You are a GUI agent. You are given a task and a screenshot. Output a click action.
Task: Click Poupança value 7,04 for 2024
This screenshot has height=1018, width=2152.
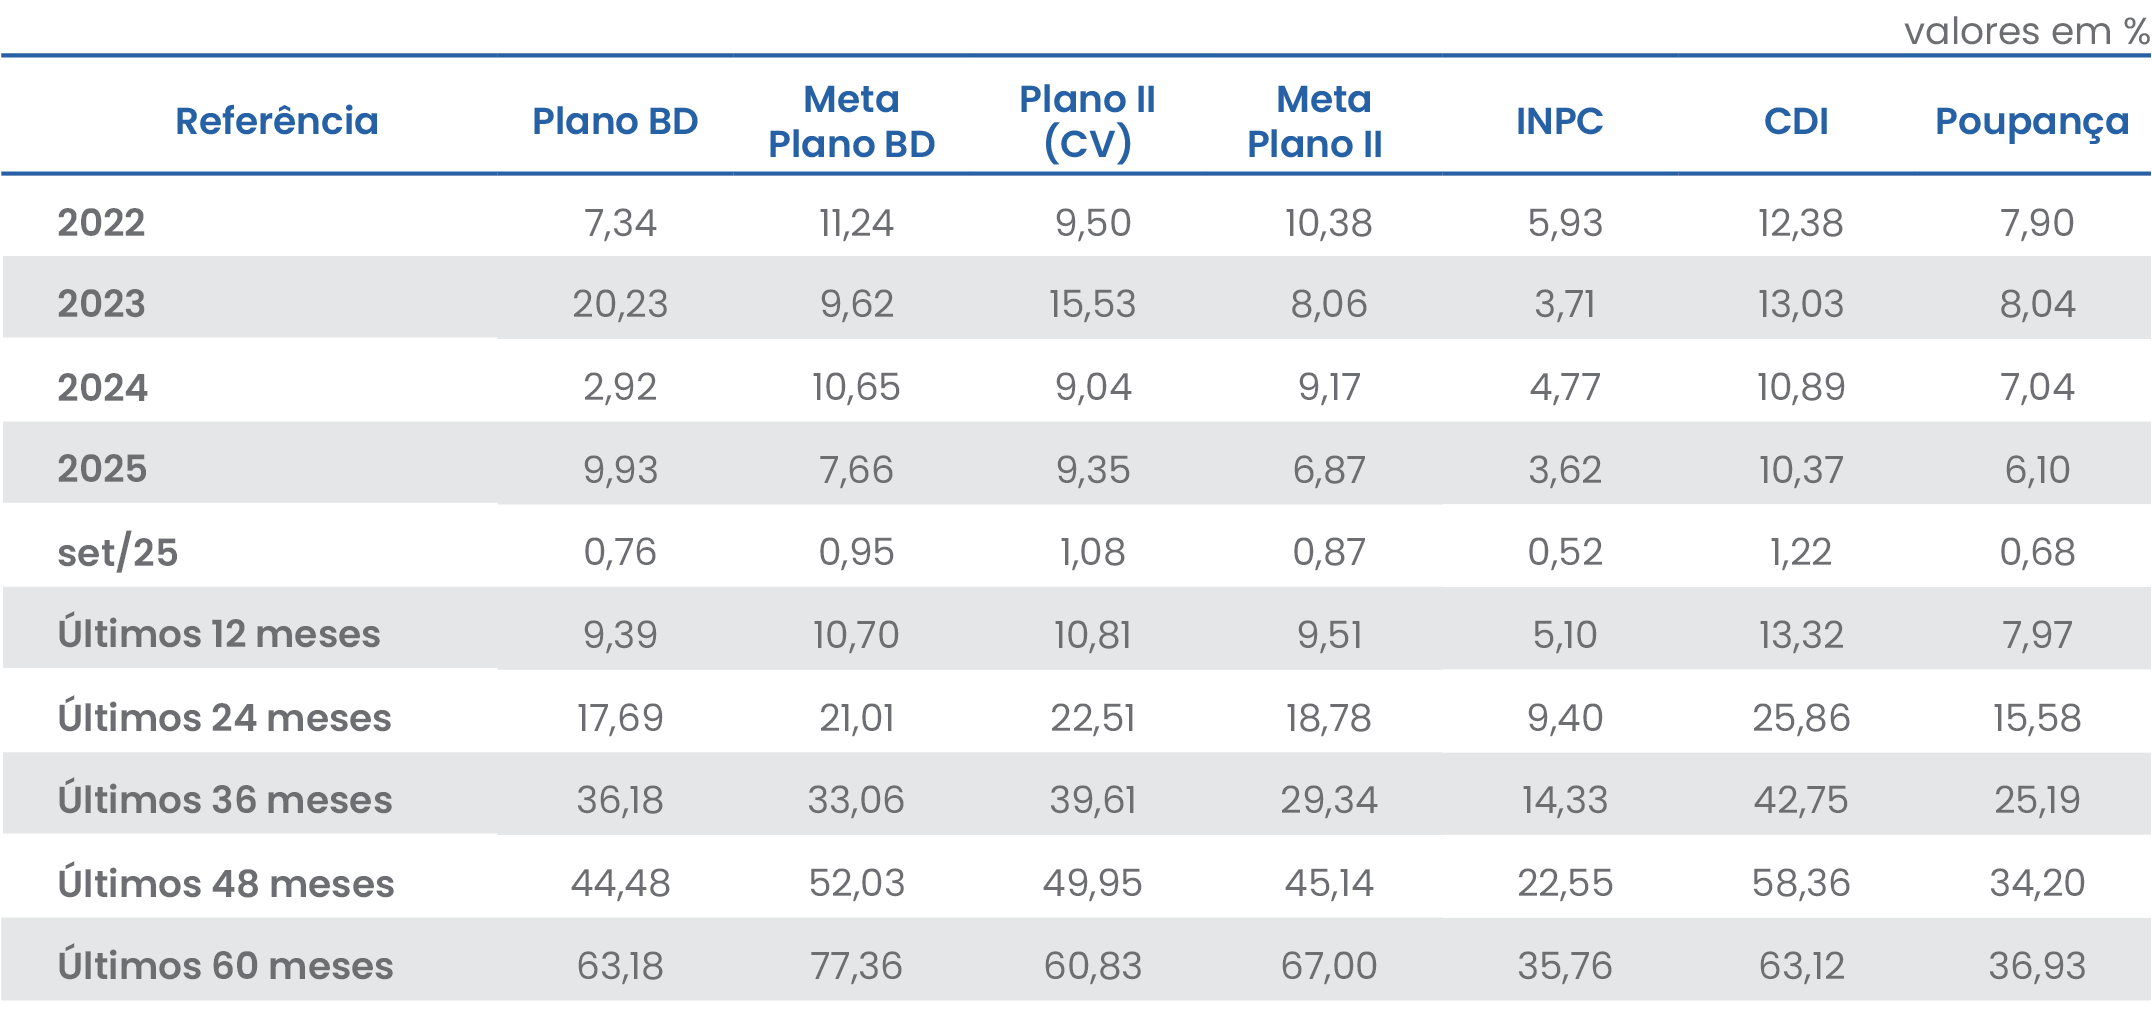pos(2037,387)
